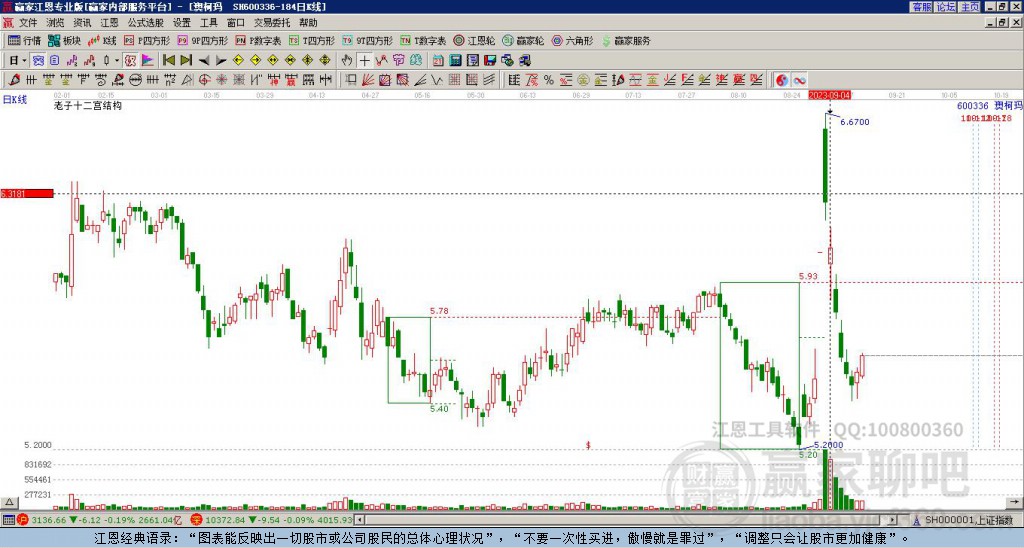Viewport: 1024px width, 548px height.
Task: Open the 9P四方形 tool
Action: [x=203, y=40]
